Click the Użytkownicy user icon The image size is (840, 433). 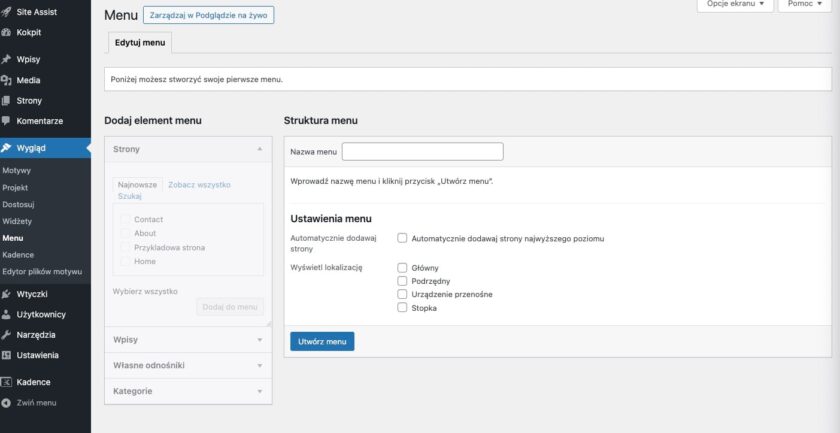pyautogui.click(x=6, y=314)
